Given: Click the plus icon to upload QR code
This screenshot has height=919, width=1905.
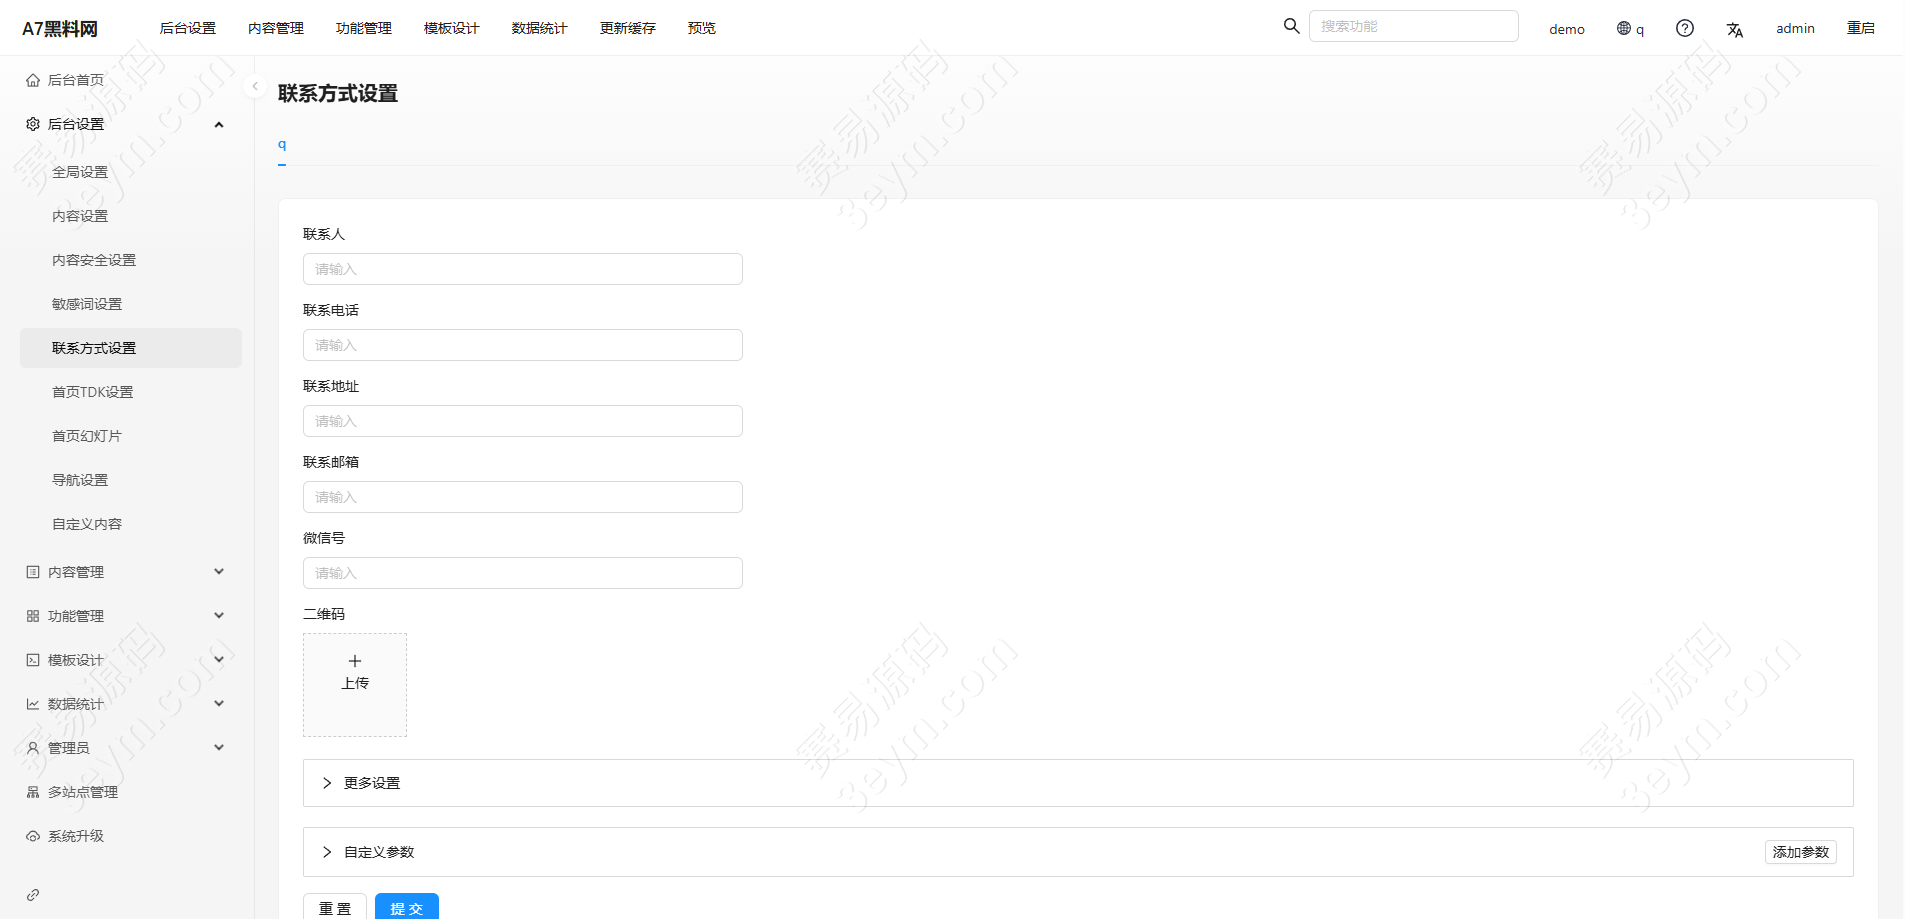Looking at the screenshot, I should pyautogui.click(x=355, y=662).
